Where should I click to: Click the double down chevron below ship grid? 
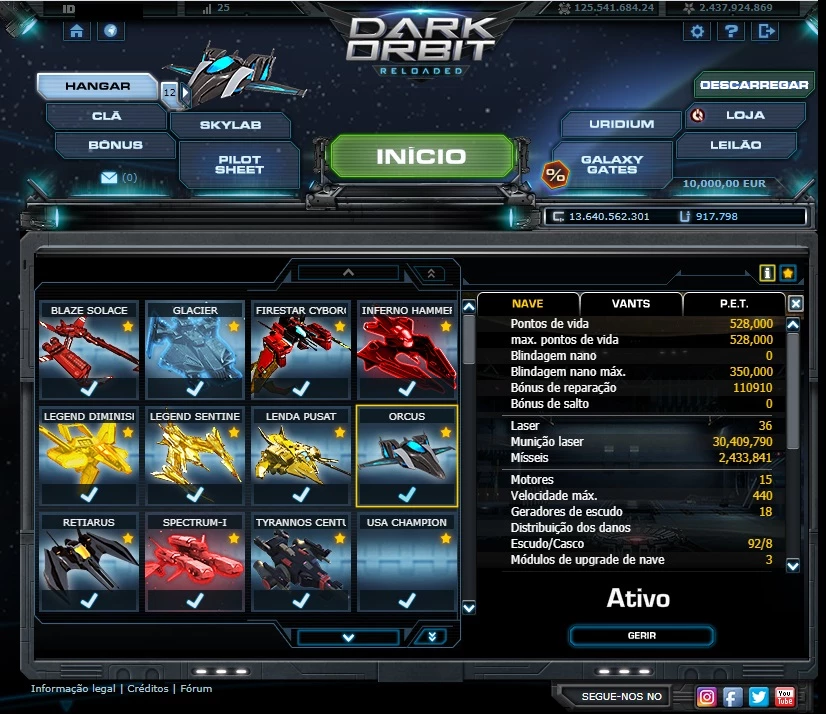pos(432,637)
